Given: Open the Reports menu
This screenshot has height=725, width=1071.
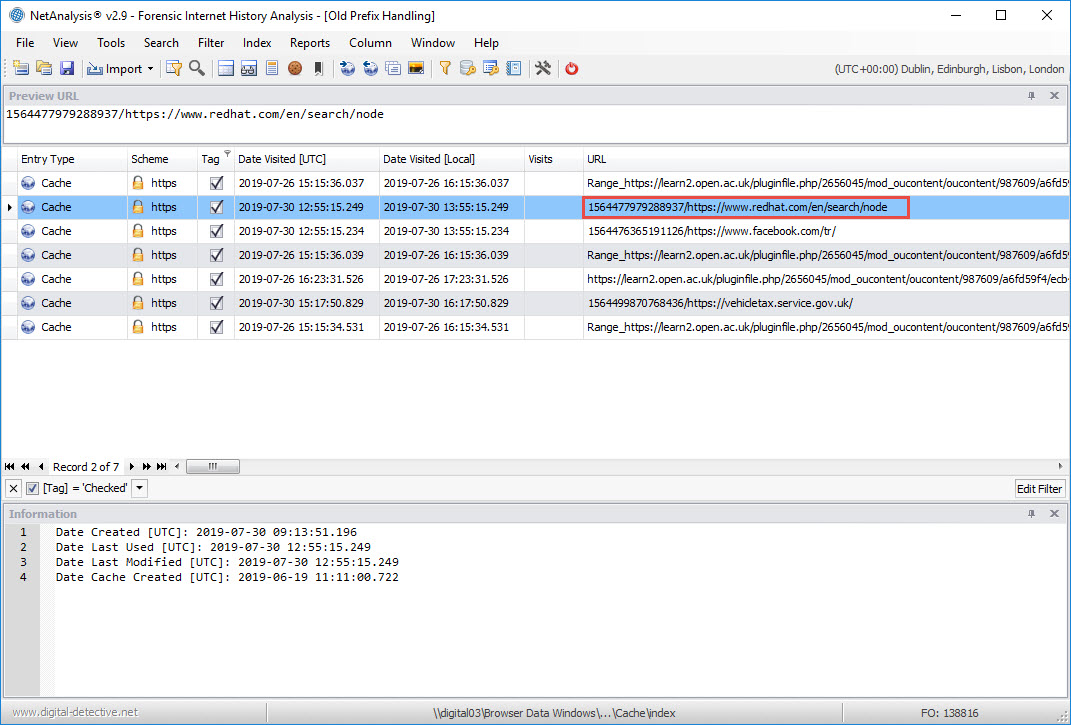Looking at the screenshot, I should click(310, 43).
